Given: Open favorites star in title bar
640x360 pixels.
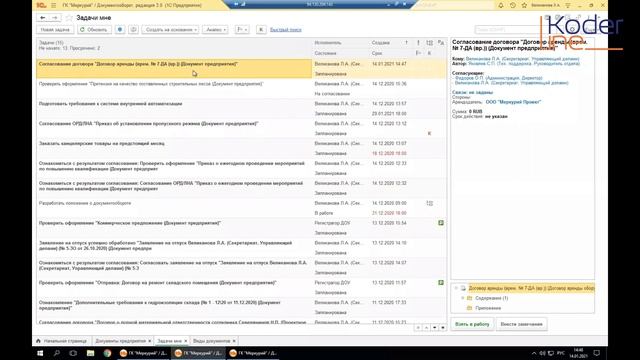Looking at the screenshot, I should pos(524,5).
